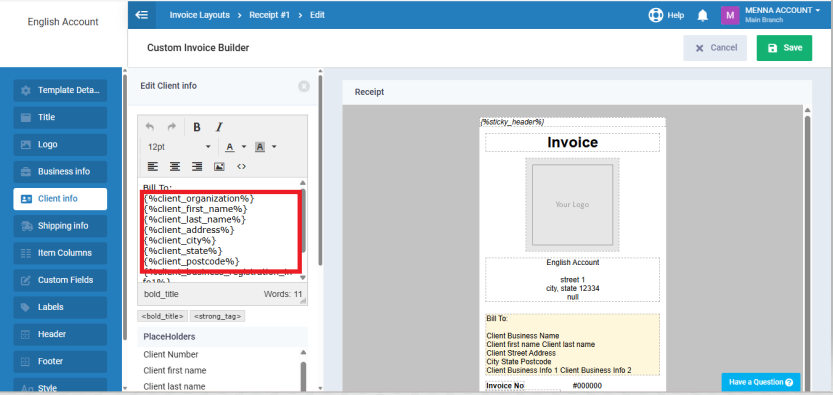
Task: Insert the <bold_title> tag button
Action: (x=163, y=316)
